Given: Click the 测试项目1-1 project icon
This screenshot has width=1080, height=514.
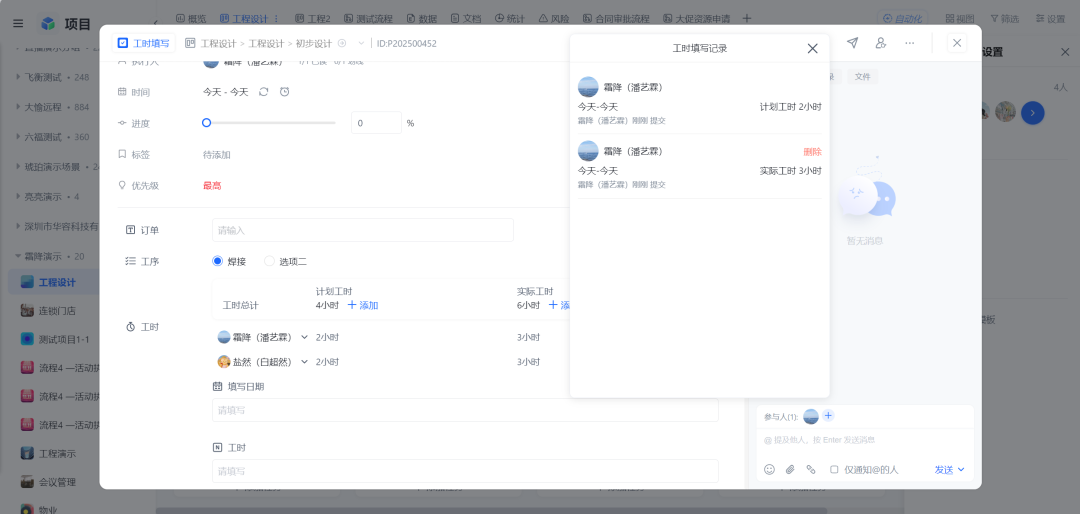Looking at the screenshot, I should 28,339.
